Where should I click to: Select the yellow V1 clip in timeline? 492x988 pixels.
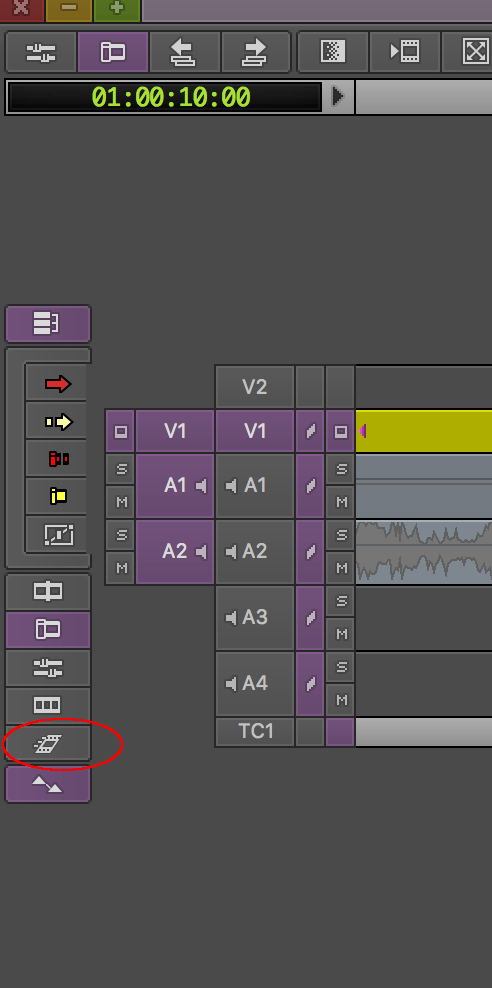[x=423, y=431]
